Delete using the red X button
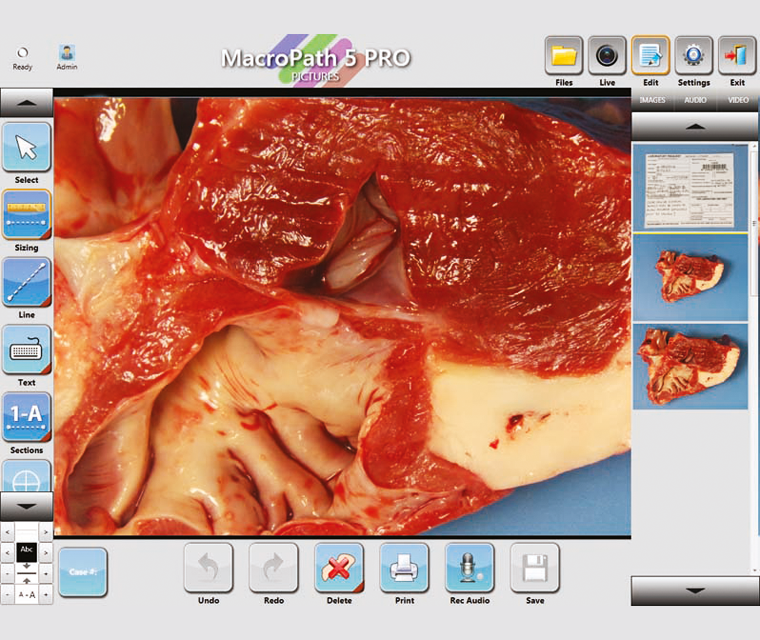Viewport: 760px width, 640px height. click(x=339, y=568)
